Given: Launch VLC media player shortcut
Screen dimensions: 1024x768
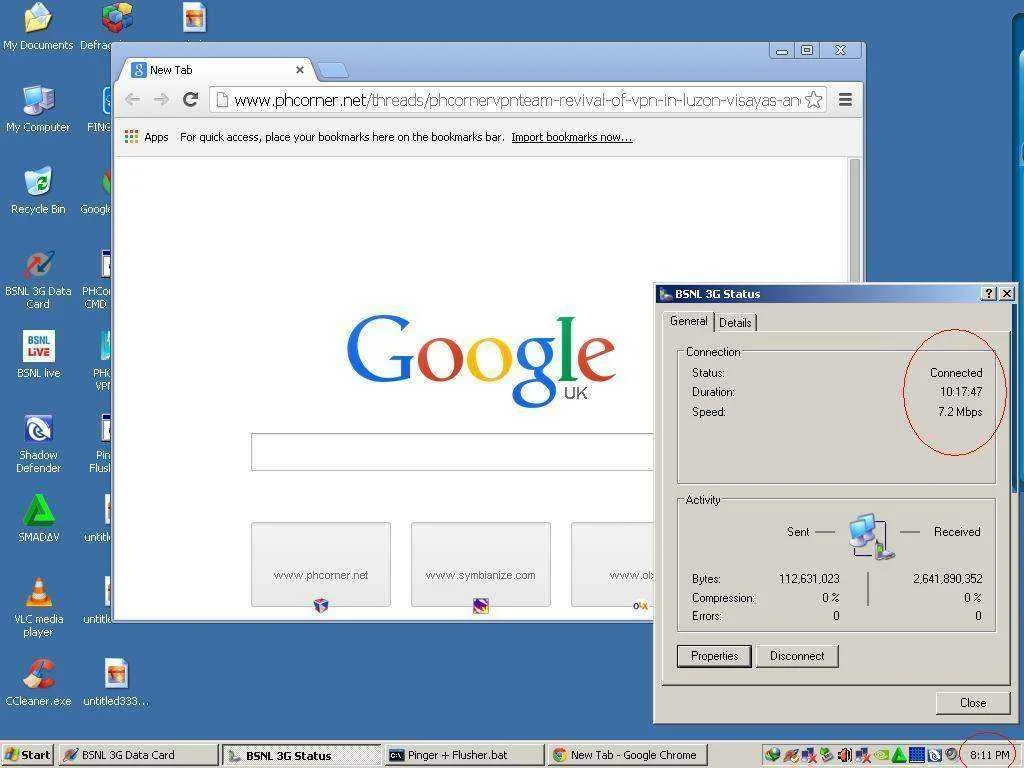Looking at the screenshot, I should coord(38,607).
